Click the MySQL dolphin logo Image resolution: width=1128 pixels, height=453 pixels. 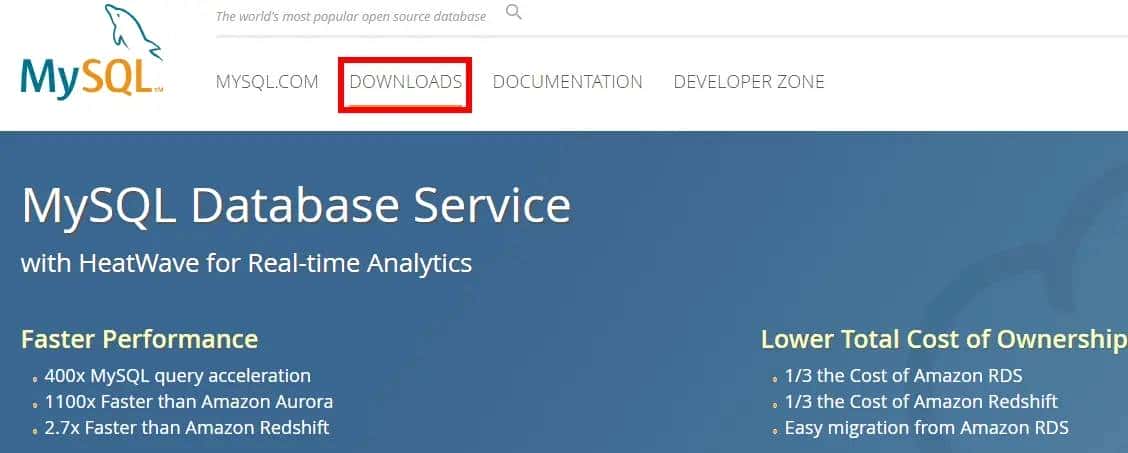coord(92,51)
